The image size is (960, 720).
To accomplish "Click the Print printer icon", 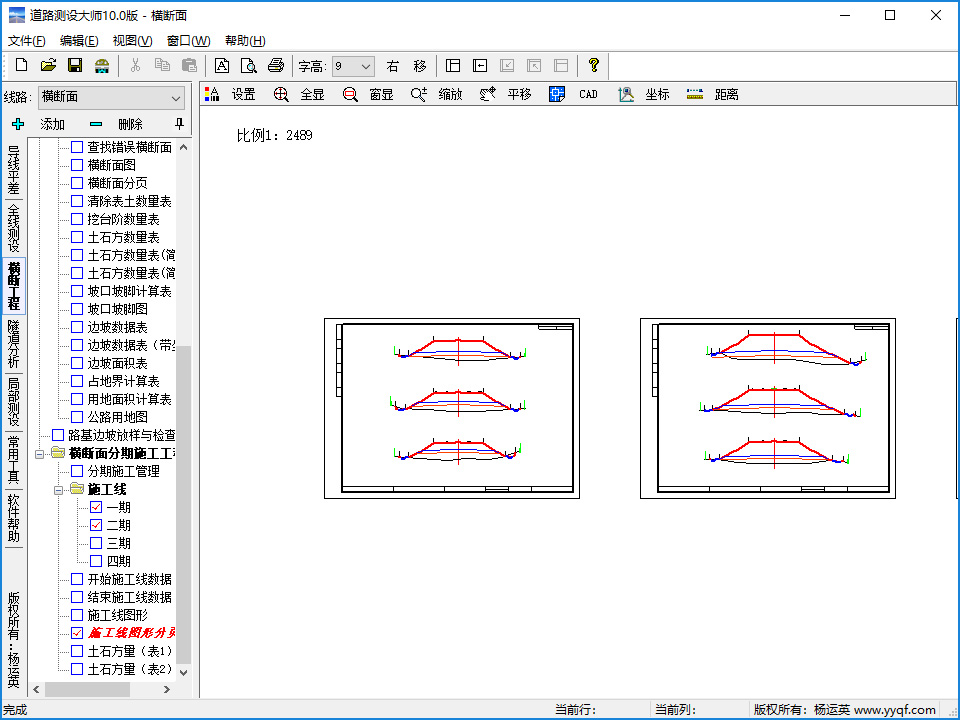I will coord(276,65).
